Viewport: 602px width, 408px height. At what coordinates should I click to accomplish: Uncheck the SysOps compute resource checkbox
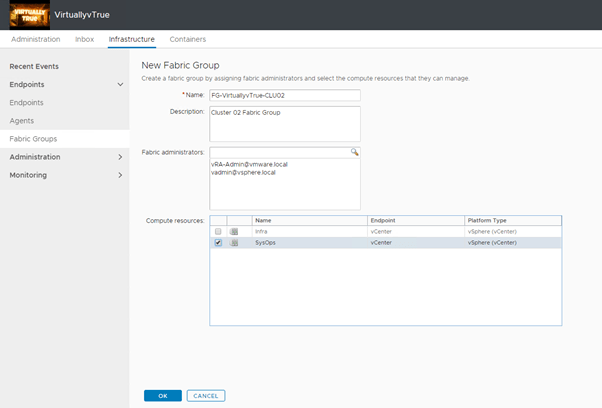click(218, 242)
